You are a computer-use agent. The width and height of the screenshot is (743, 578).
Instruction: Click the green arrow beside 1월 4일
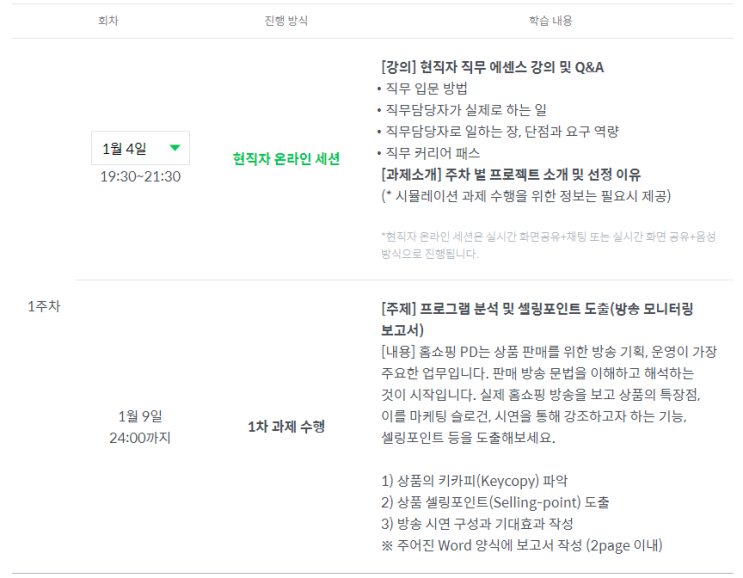pyautogui.click(x=175, y=149)
